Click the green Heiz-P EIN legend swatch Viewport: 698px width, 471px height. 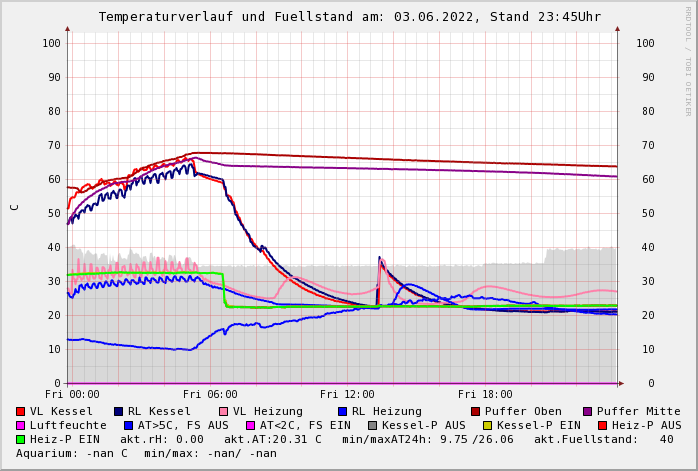20,439
